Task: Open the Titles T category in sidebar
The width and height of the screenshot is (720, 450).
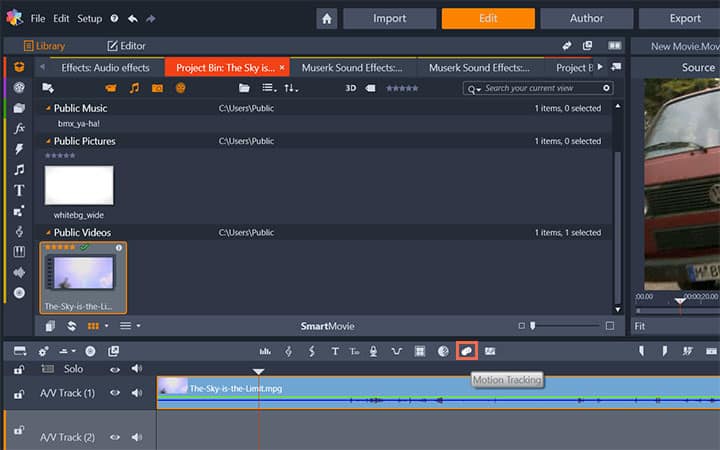Action: (x=19, y=190)
